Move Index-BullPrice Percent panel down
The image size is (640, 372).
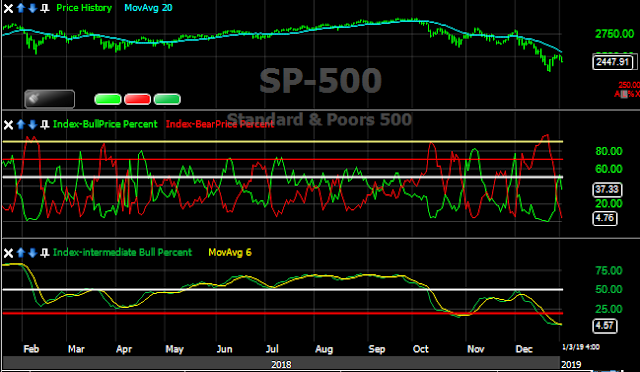33,125
